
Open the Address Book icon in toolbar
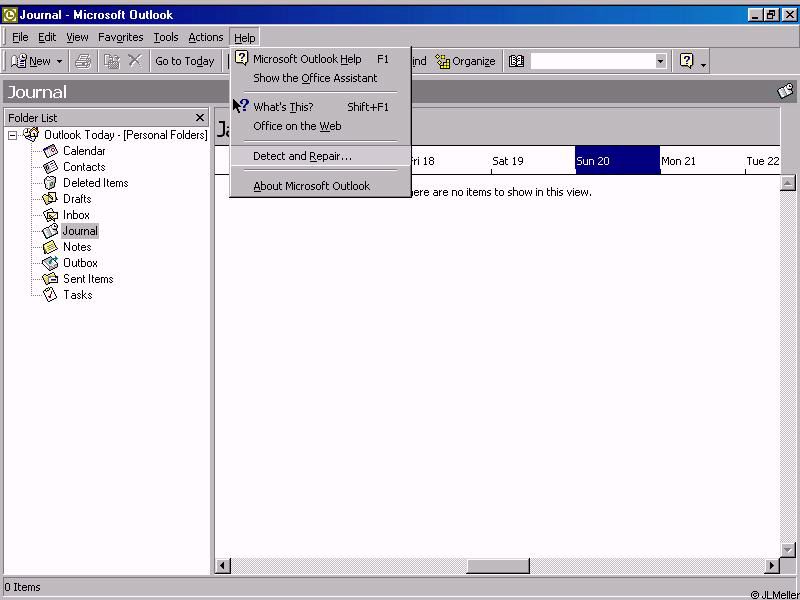pos(516,61)
